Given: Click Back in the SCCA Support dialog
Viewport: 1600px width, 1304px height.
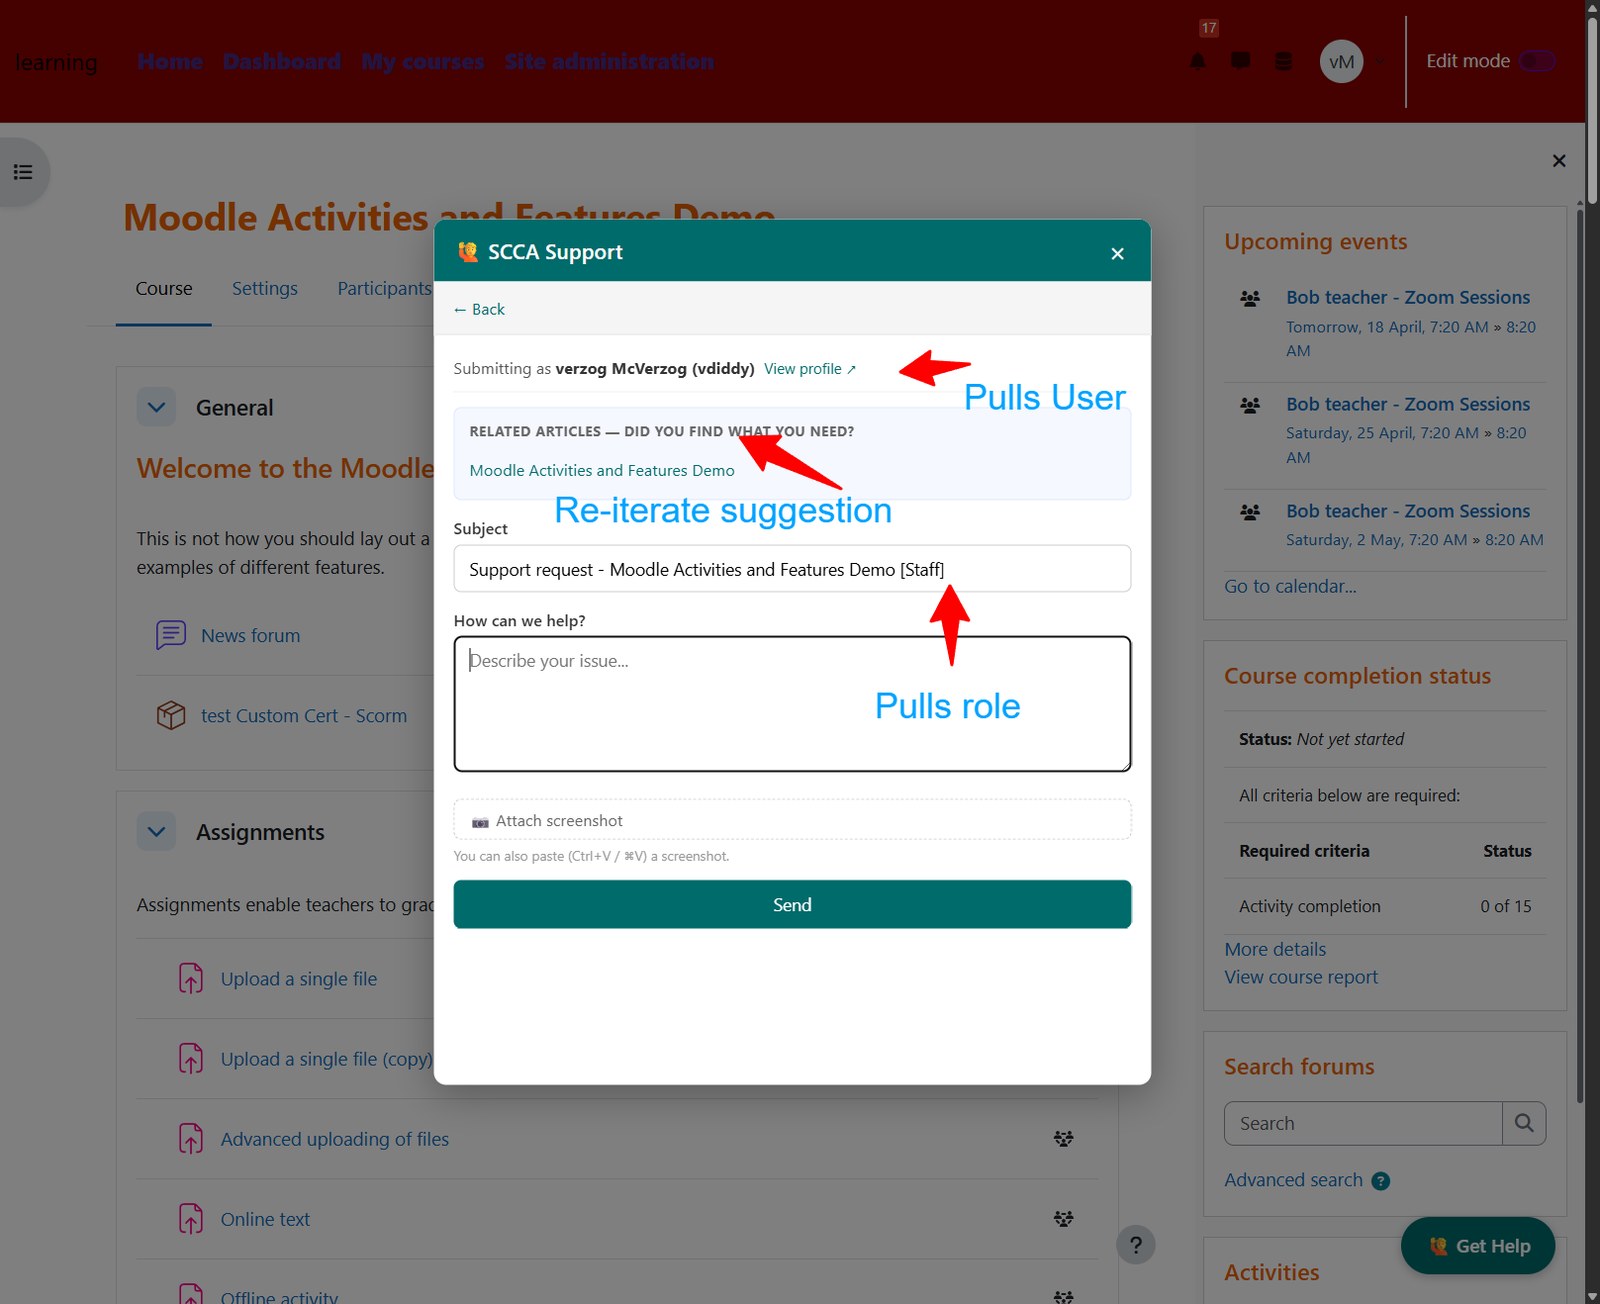Looking at the screenshot, I should (479, 309).
